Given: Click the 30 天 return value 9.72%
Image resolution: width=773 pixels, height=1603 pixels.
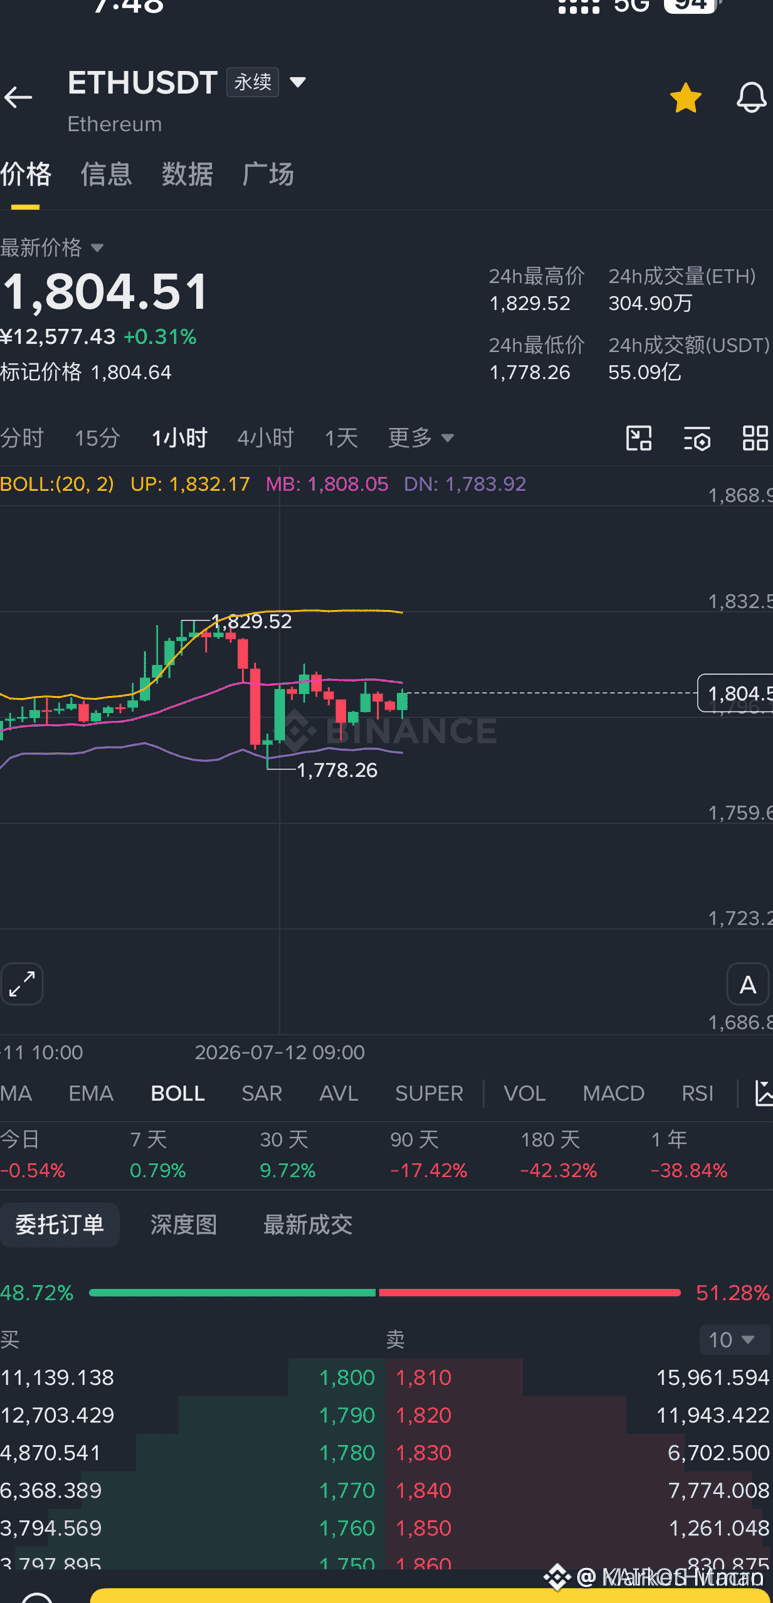Looking at the screenshot, I should pyautogui.click(x=288, y=1171).
